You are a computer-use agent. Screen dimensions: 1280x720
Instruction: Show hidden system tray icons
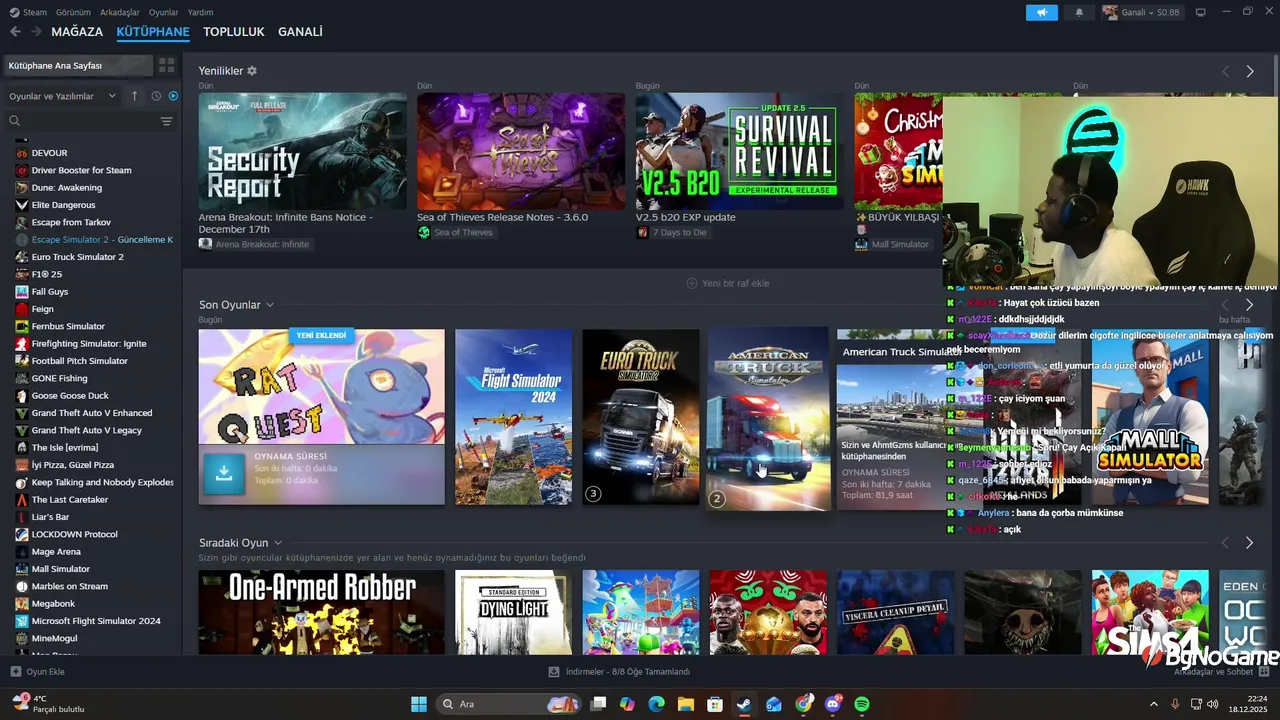point(1153,704)
